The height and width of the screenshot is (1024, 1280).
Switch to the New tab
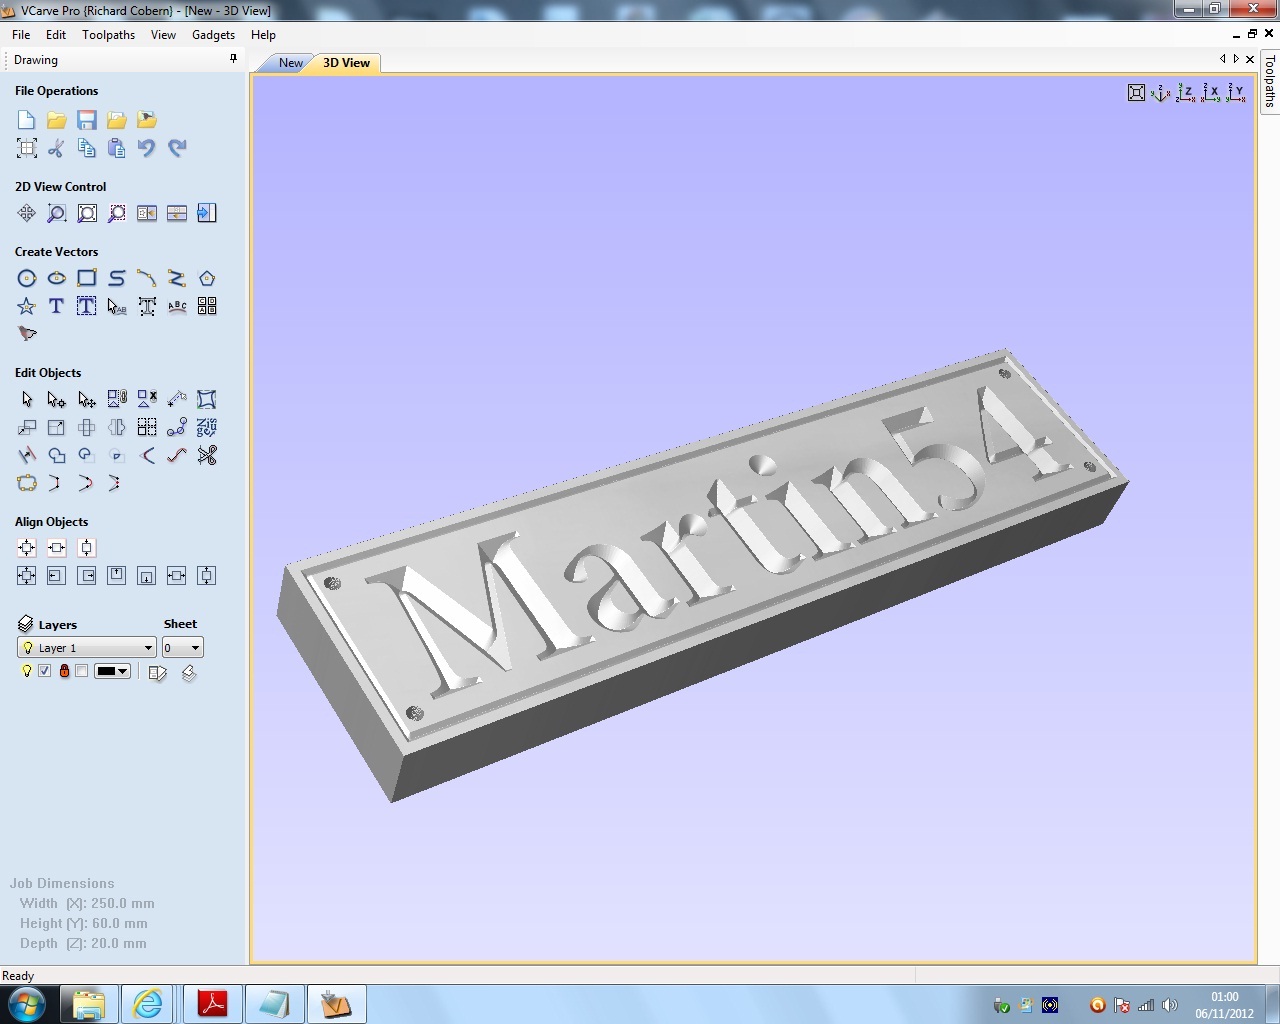[x=290, y=62]
